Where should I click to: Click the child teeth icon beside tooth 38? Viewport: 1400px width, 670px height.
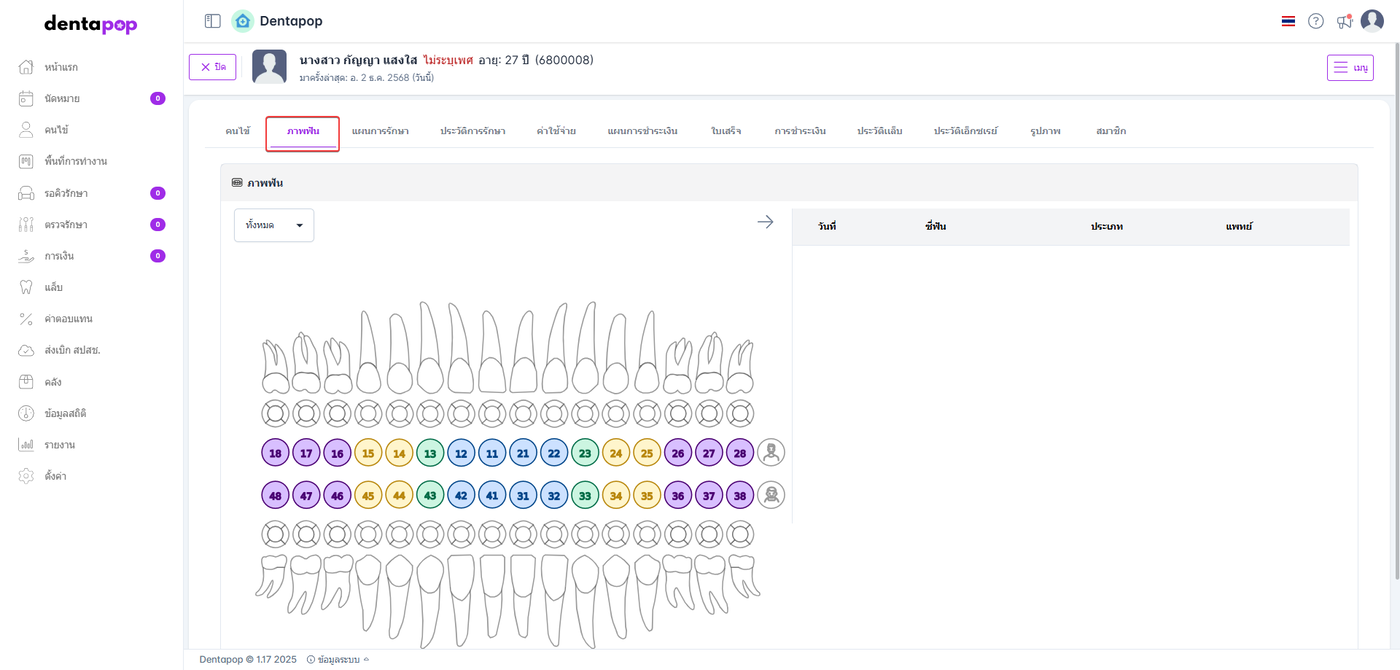(771, 495)
